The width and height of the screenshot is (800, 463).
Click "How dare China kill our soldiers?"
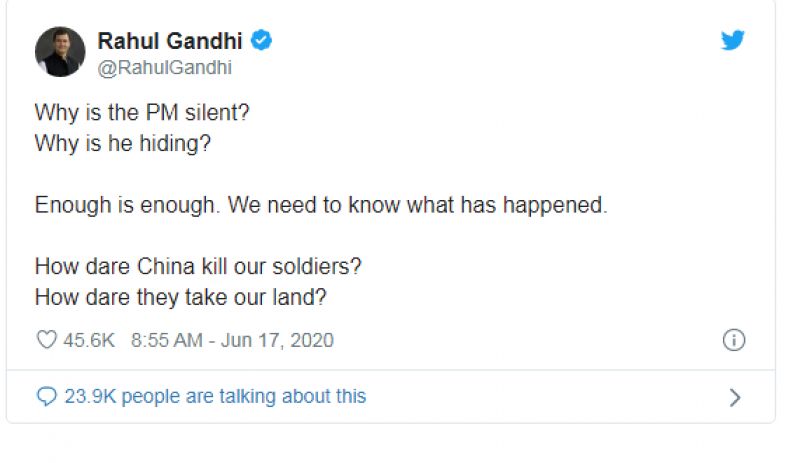(x=199, y=267)
